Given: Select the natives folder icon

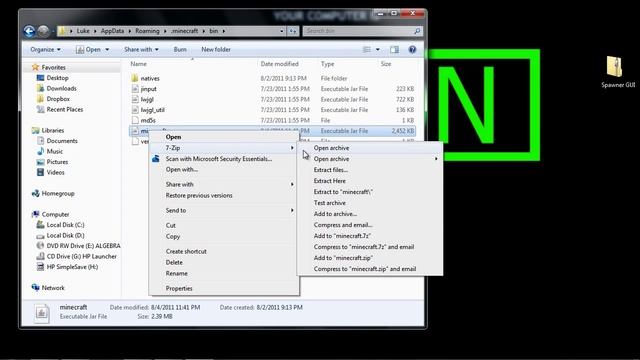Looking at the screenshot, I should tap(135, 78).
